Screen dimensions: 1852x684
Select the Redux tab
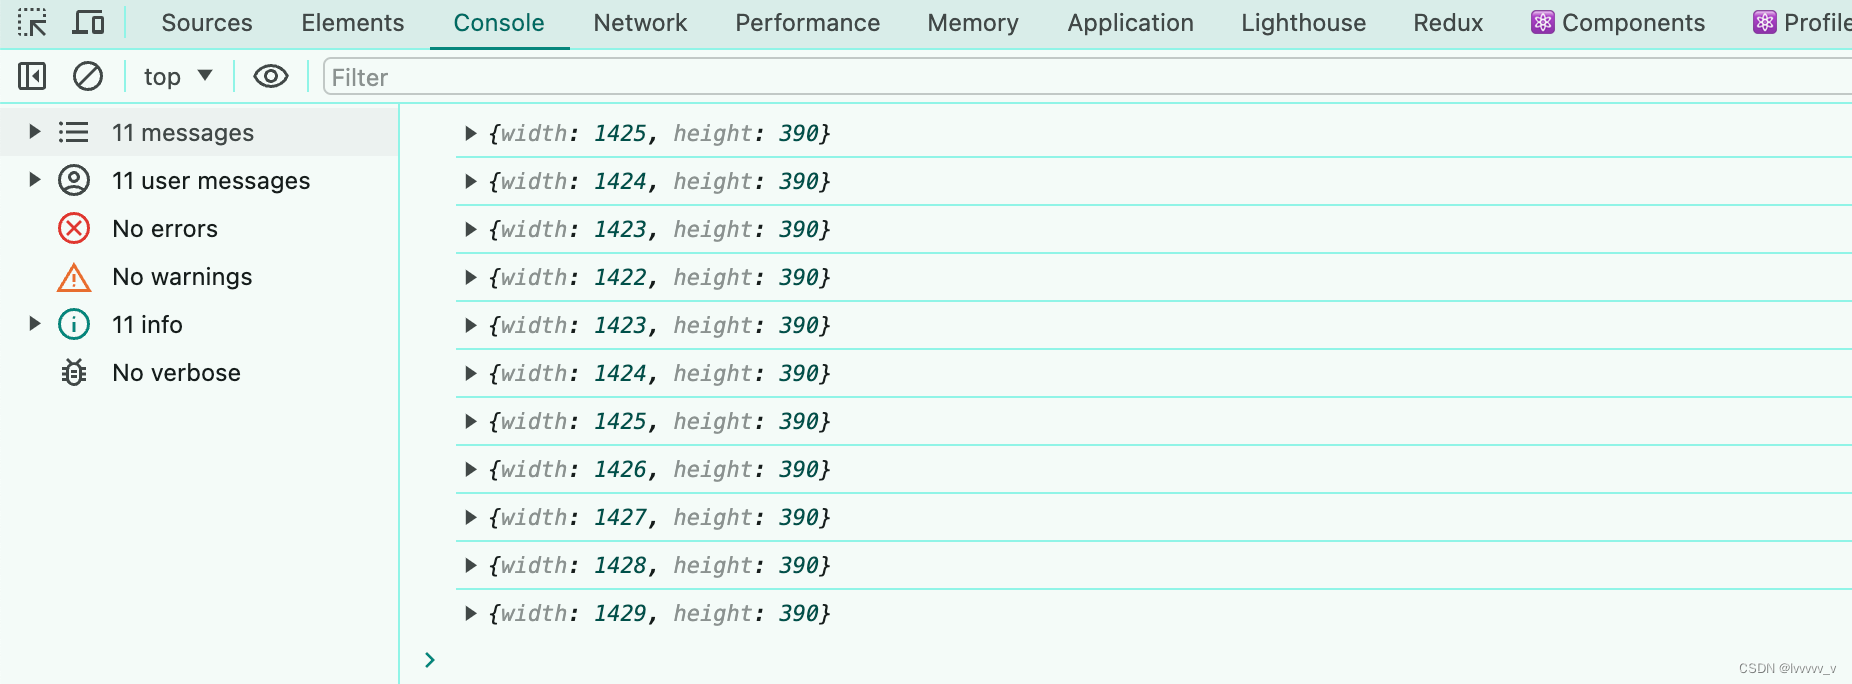[x=1447, y=23]
